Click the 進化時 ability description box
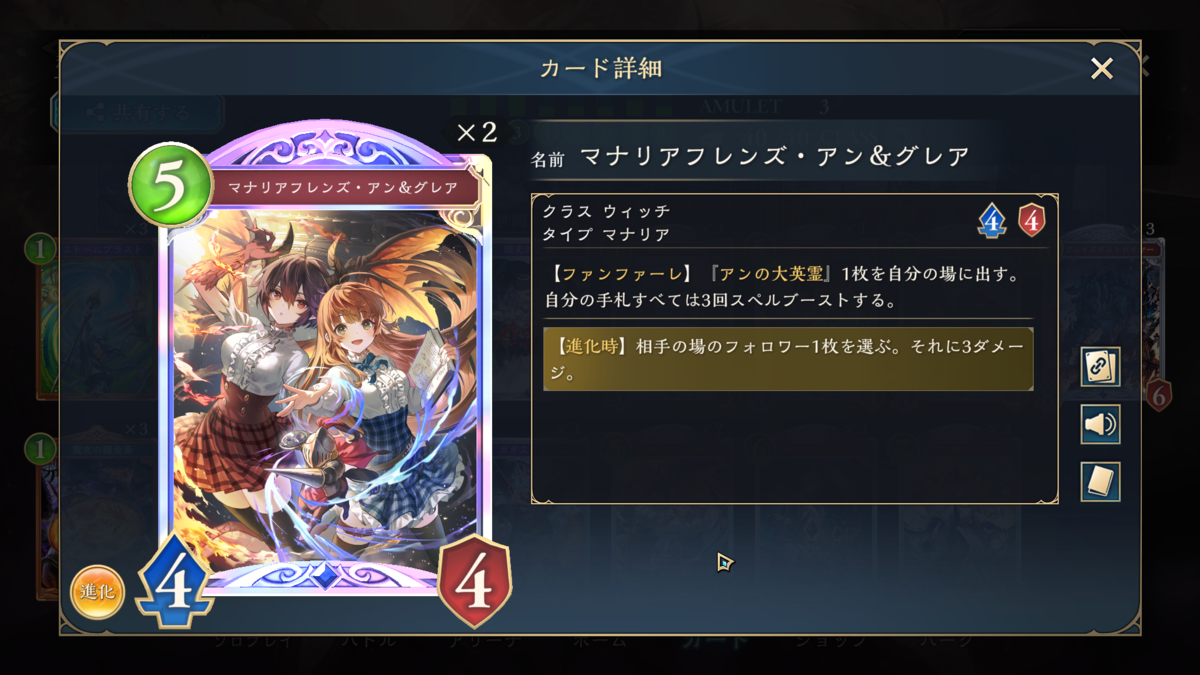This screenshot has height=675, width=1200. pos(788,360)
